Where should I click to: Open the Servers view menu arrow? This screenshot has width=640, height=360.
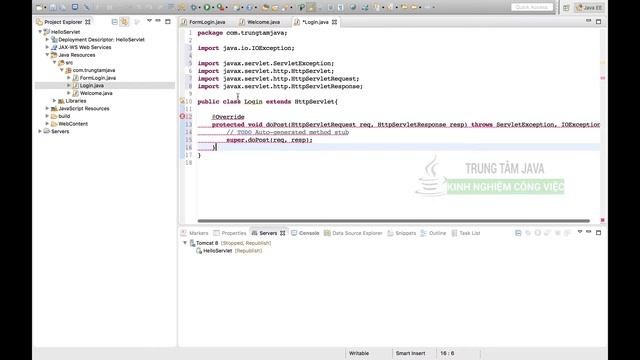[580, 232]
